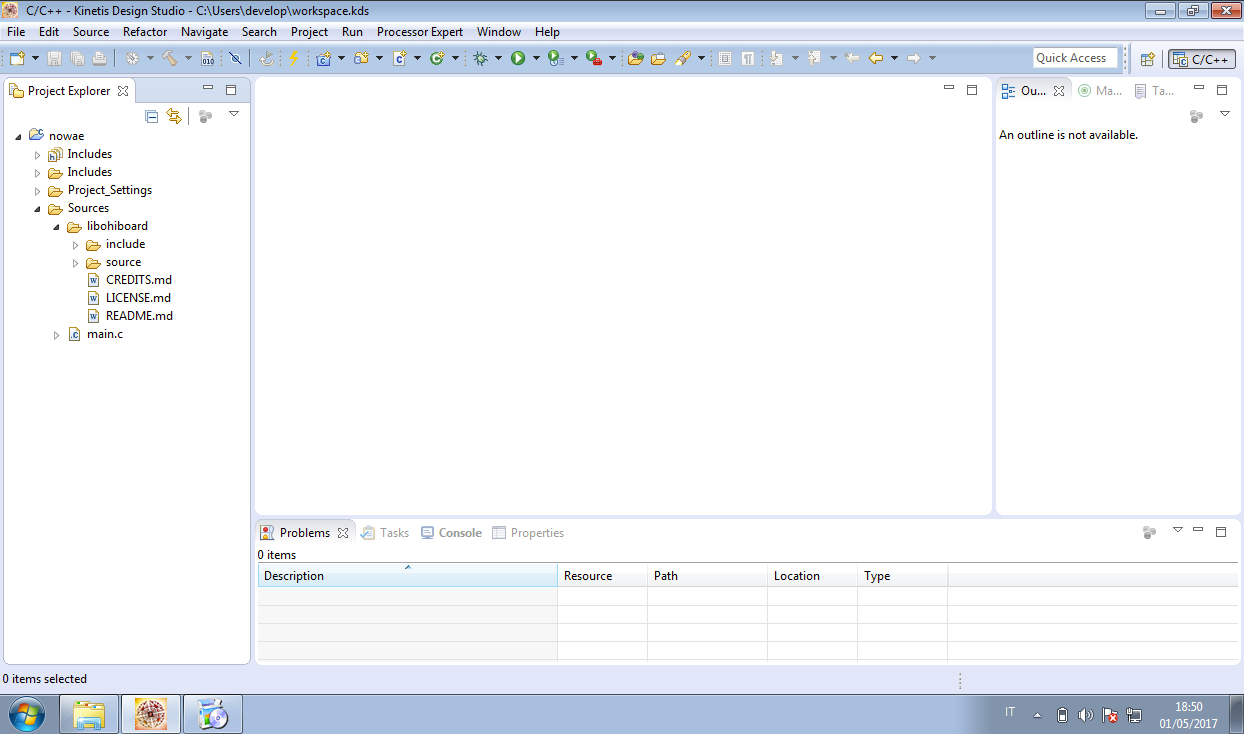
Task: Toggle Show Whitespace Characters icon
Action: point(748,58)
